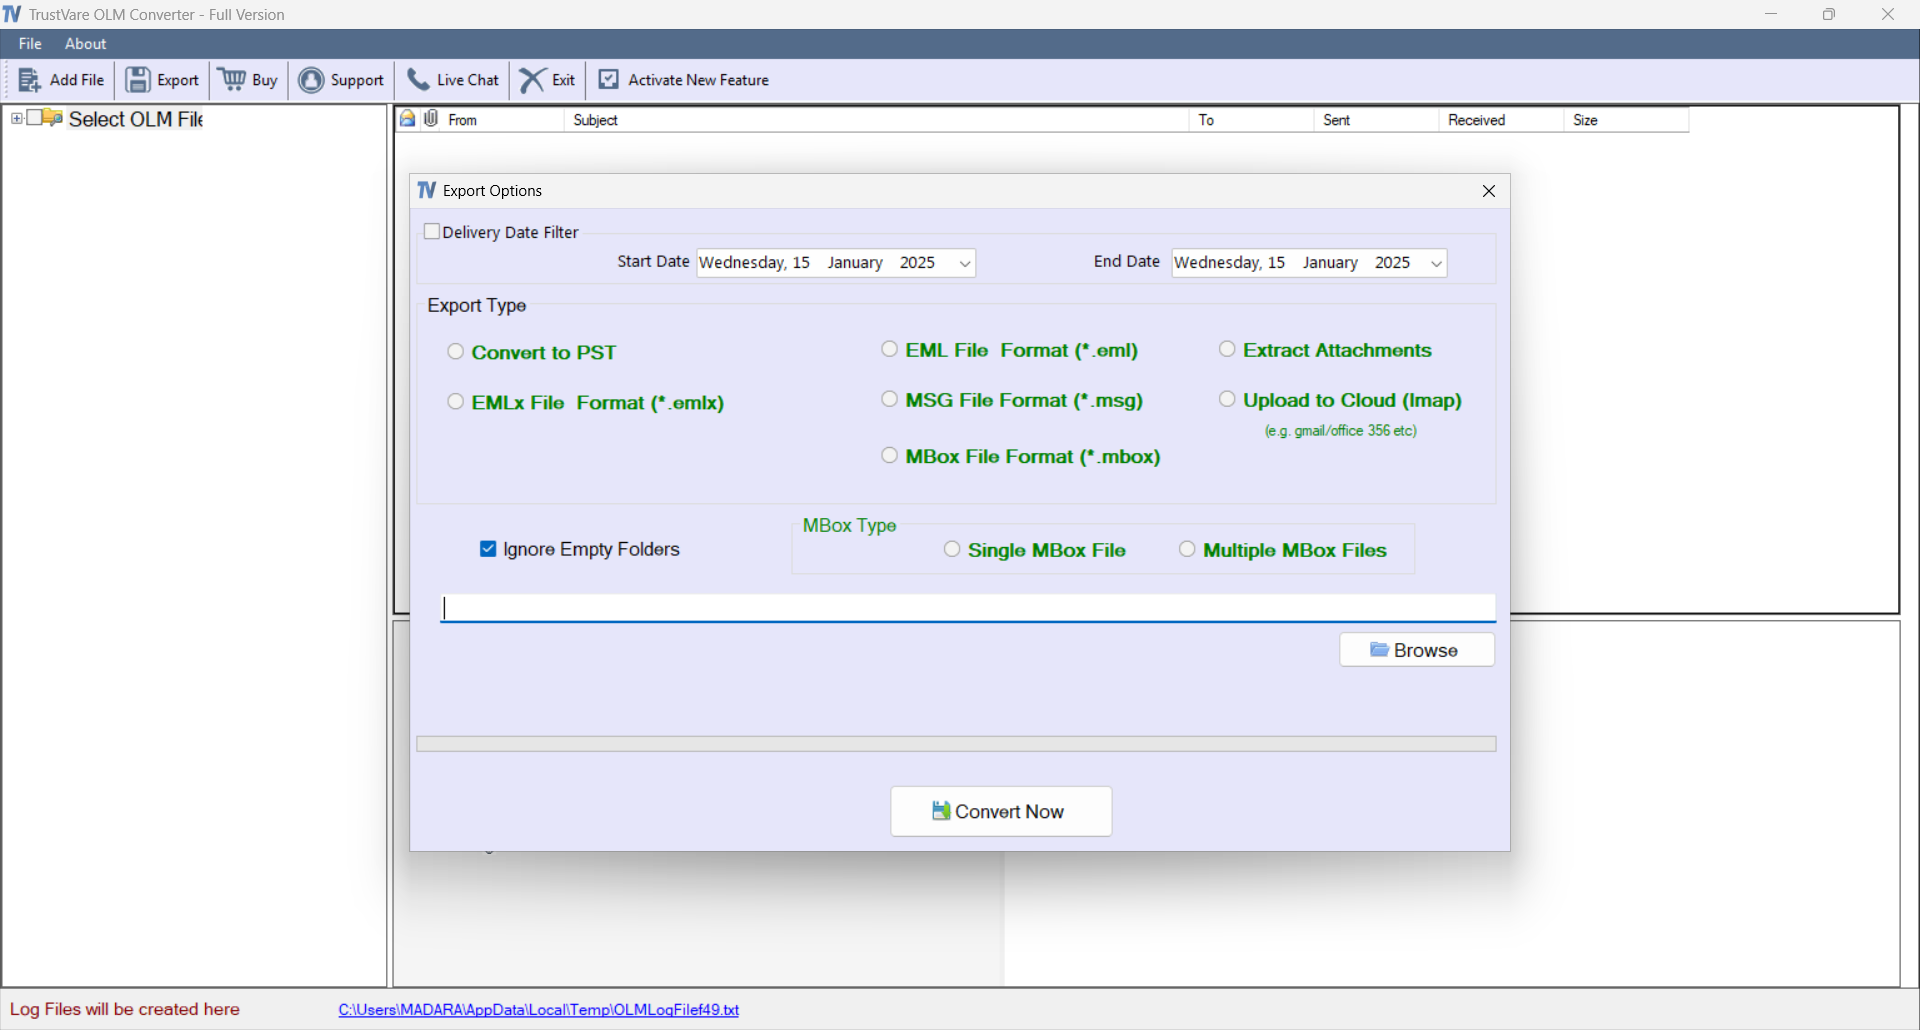Click the Activate New Feature checkmark icon
Screen dimensions: 1920x1030
tap(608, 80)
